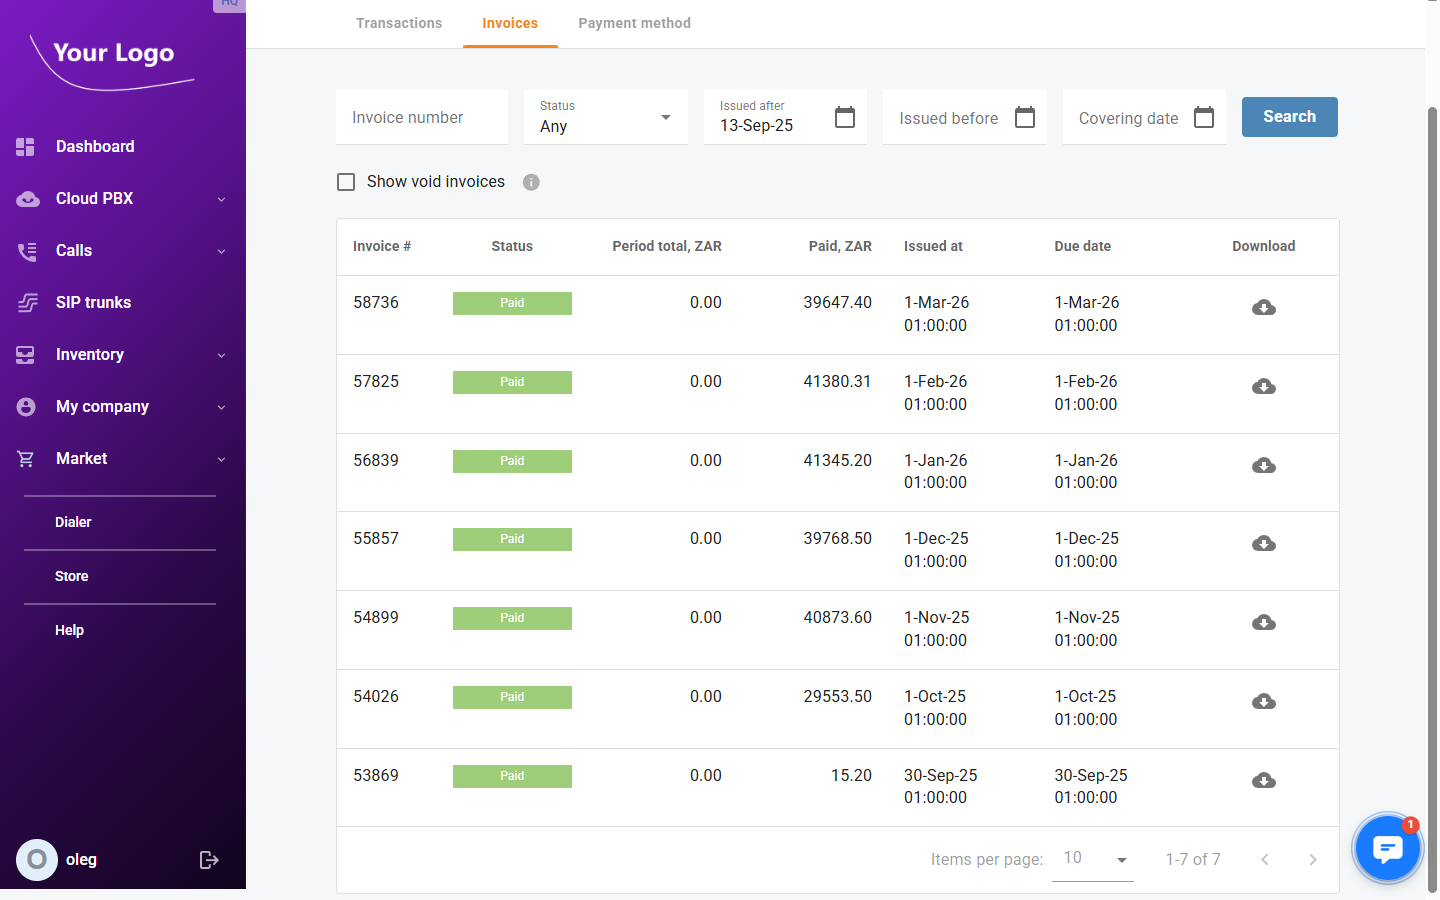Image resolution: width=1440 pixels, height=900 pixels.
Task: Click the Search button
Action: pyautogui.click(x=1289, y=117)
